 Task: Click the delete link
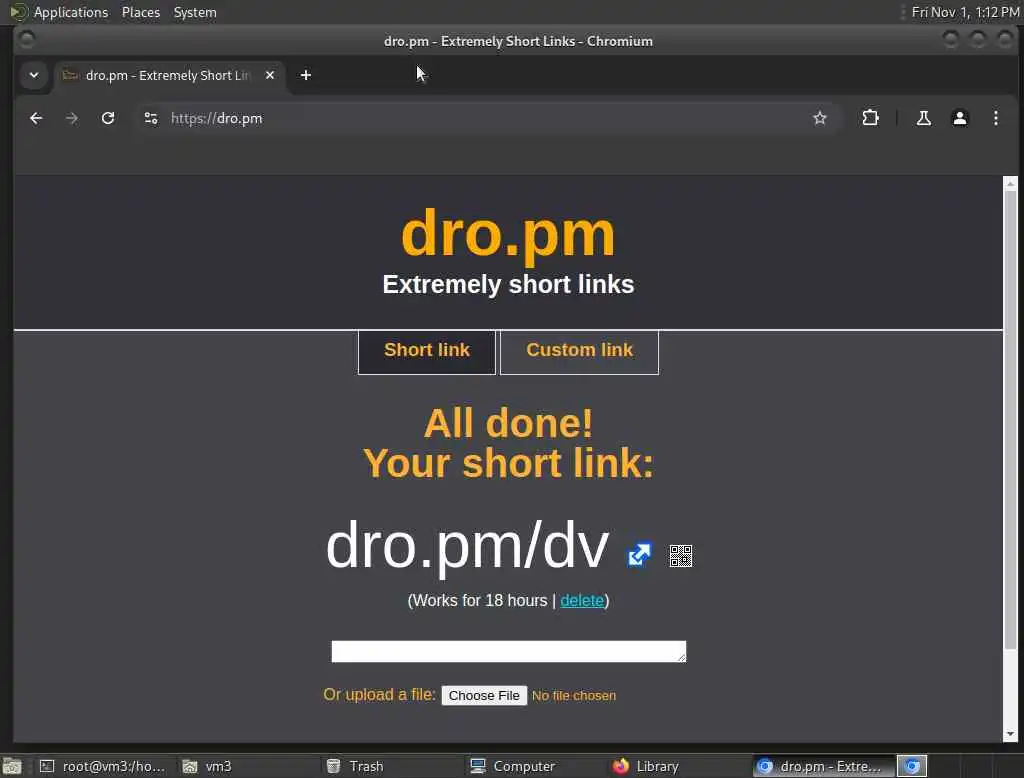(582, 600)
